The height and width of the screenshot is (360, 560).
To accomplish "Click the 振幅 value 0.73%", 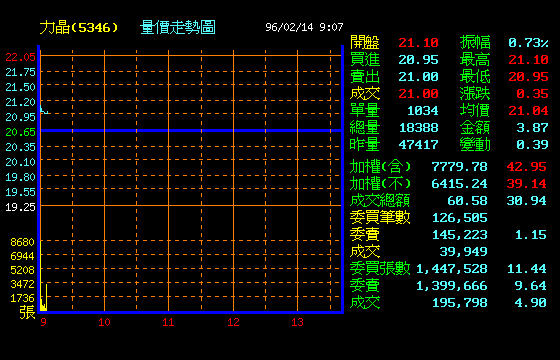I will tap(528, 43).
